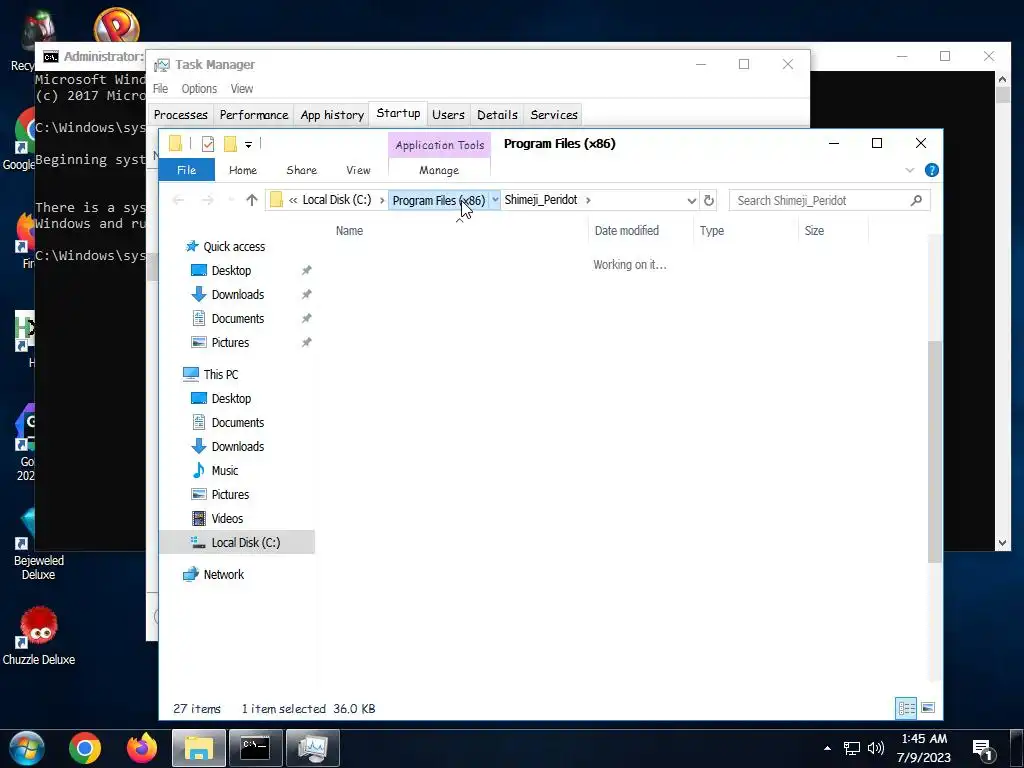Open Task Manager File menu
Image resolution: width=1024 pixels, height=768 pixels.
click(x=161, y=88)
